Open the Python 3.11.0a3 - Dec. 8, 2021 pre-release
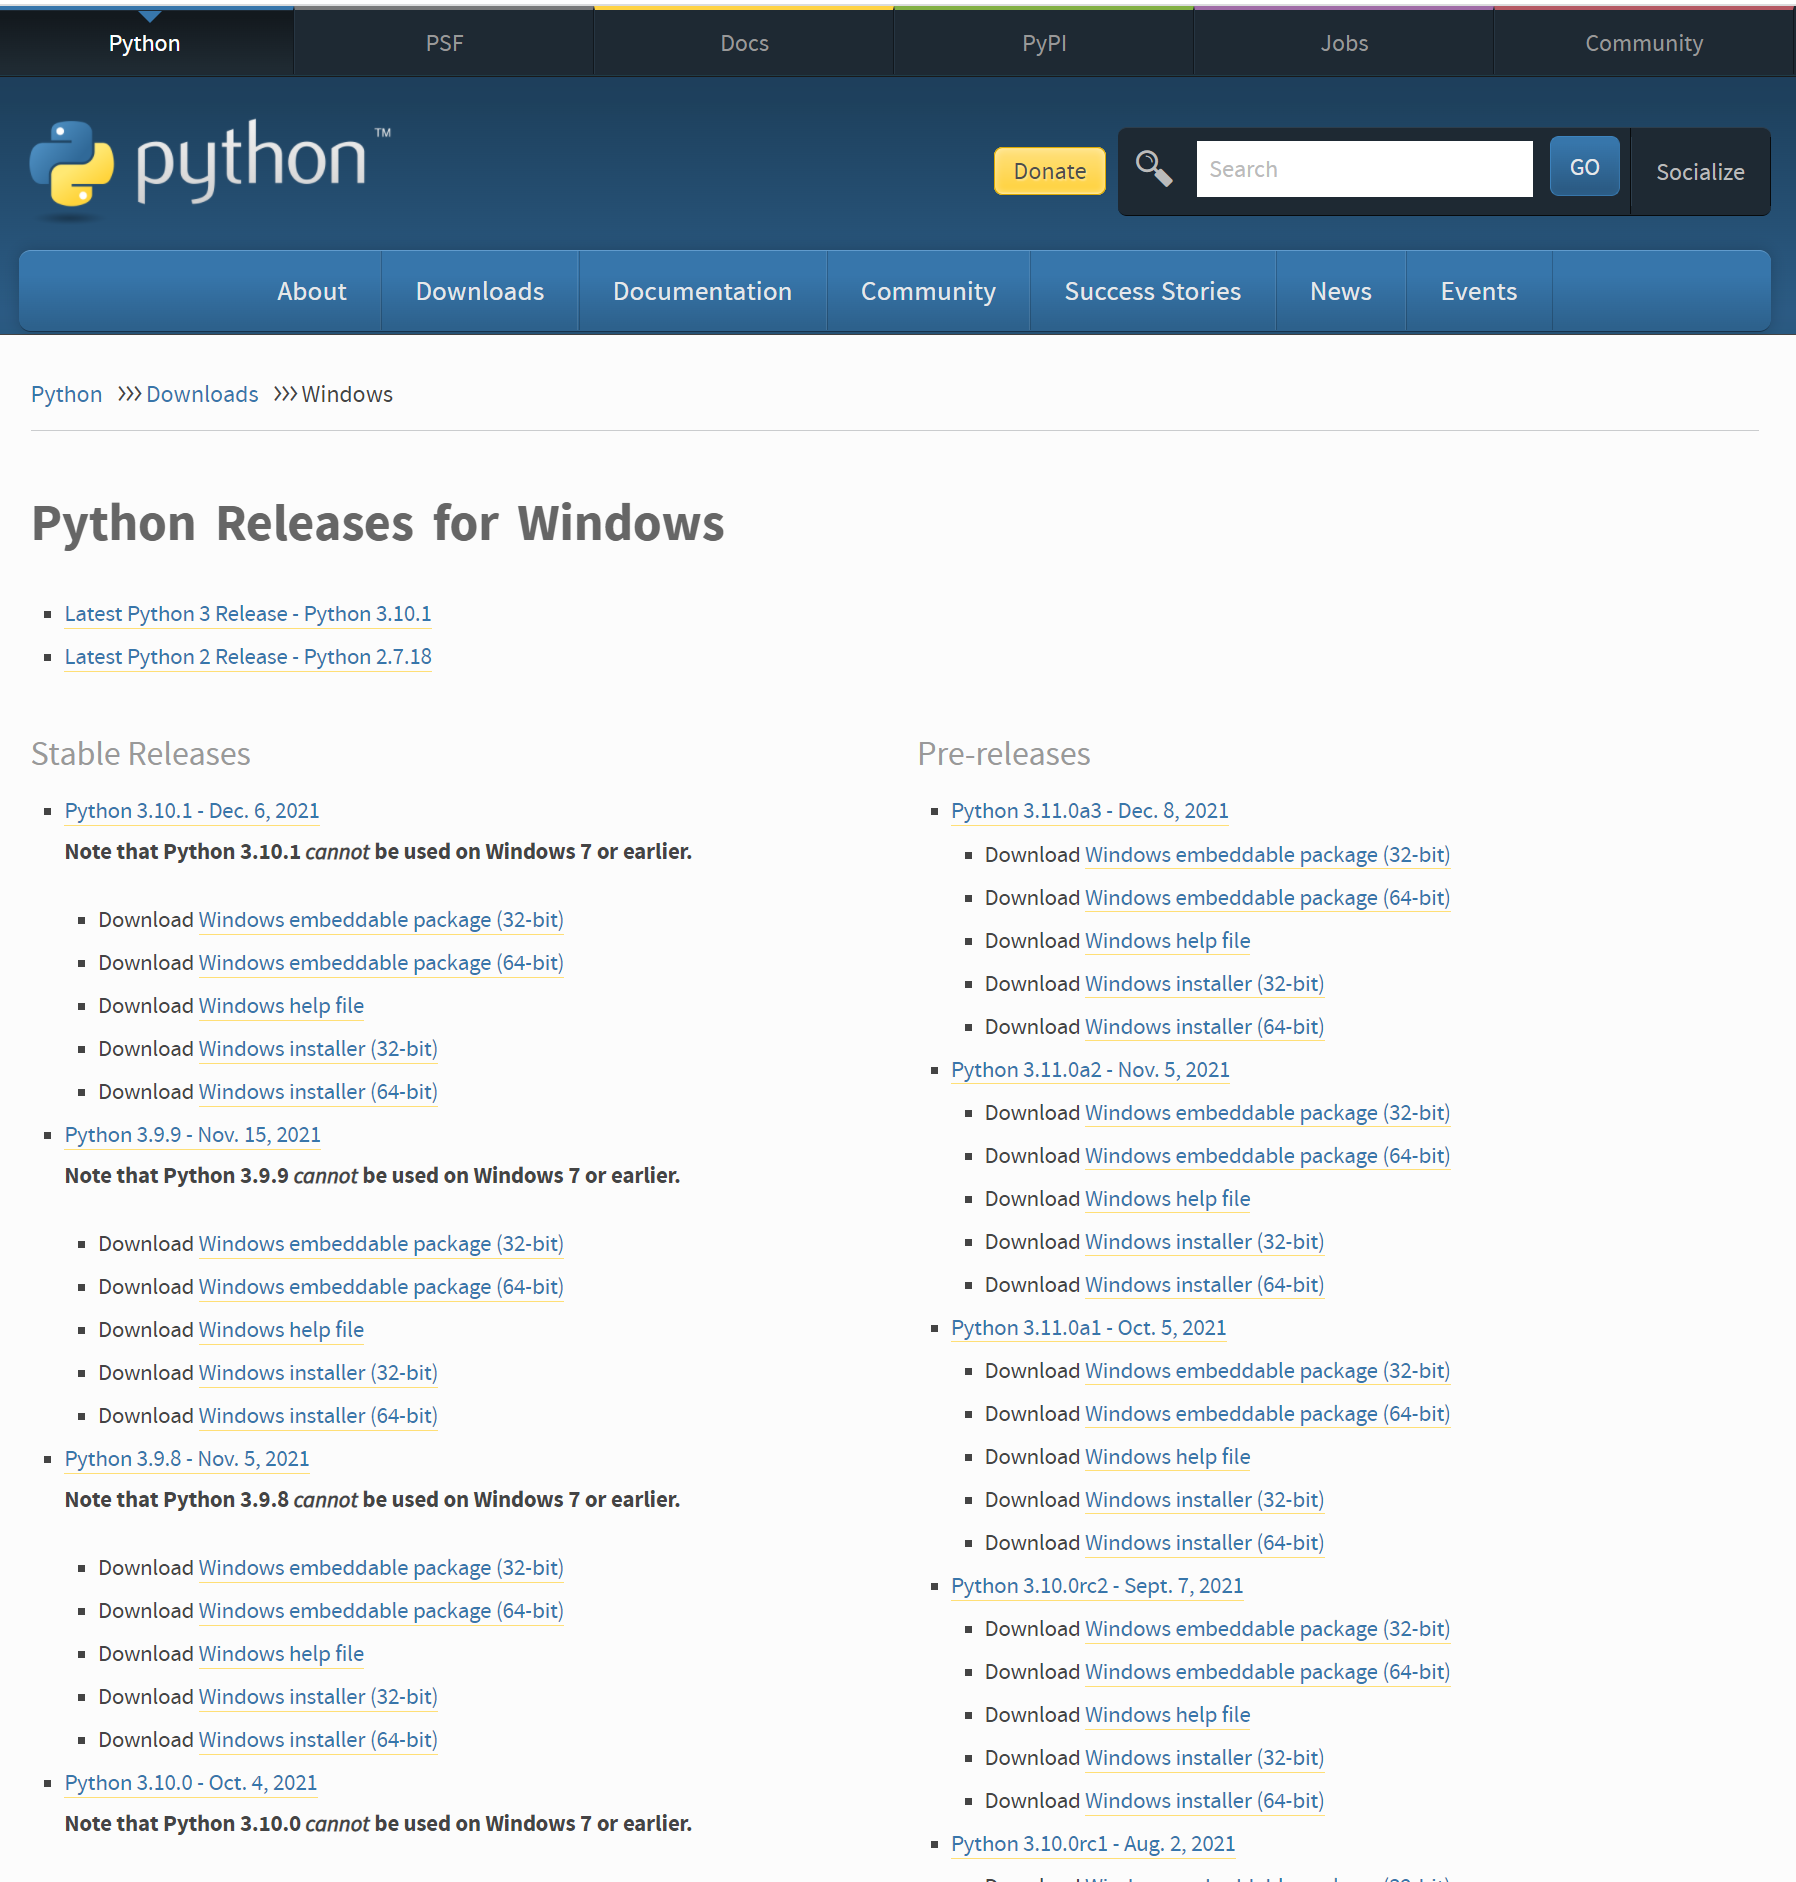This screenshot has height=1882, width=1796. coord(1090,811)
